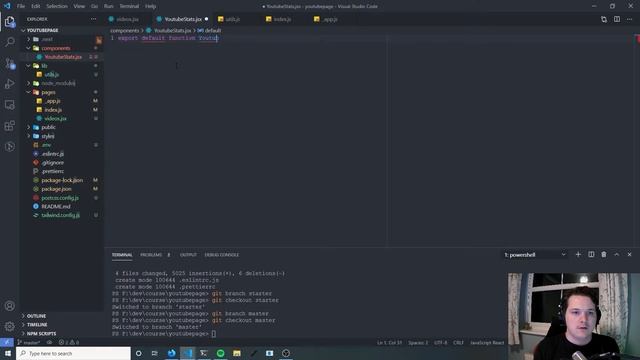Viewport: 640px width, 360px height.
Task: Open the Selection menu
Action: 57,6
